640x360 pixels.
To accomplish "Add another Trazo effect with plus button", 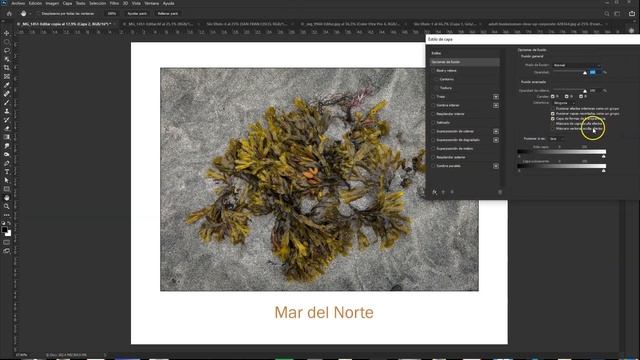I will point(496,97).
